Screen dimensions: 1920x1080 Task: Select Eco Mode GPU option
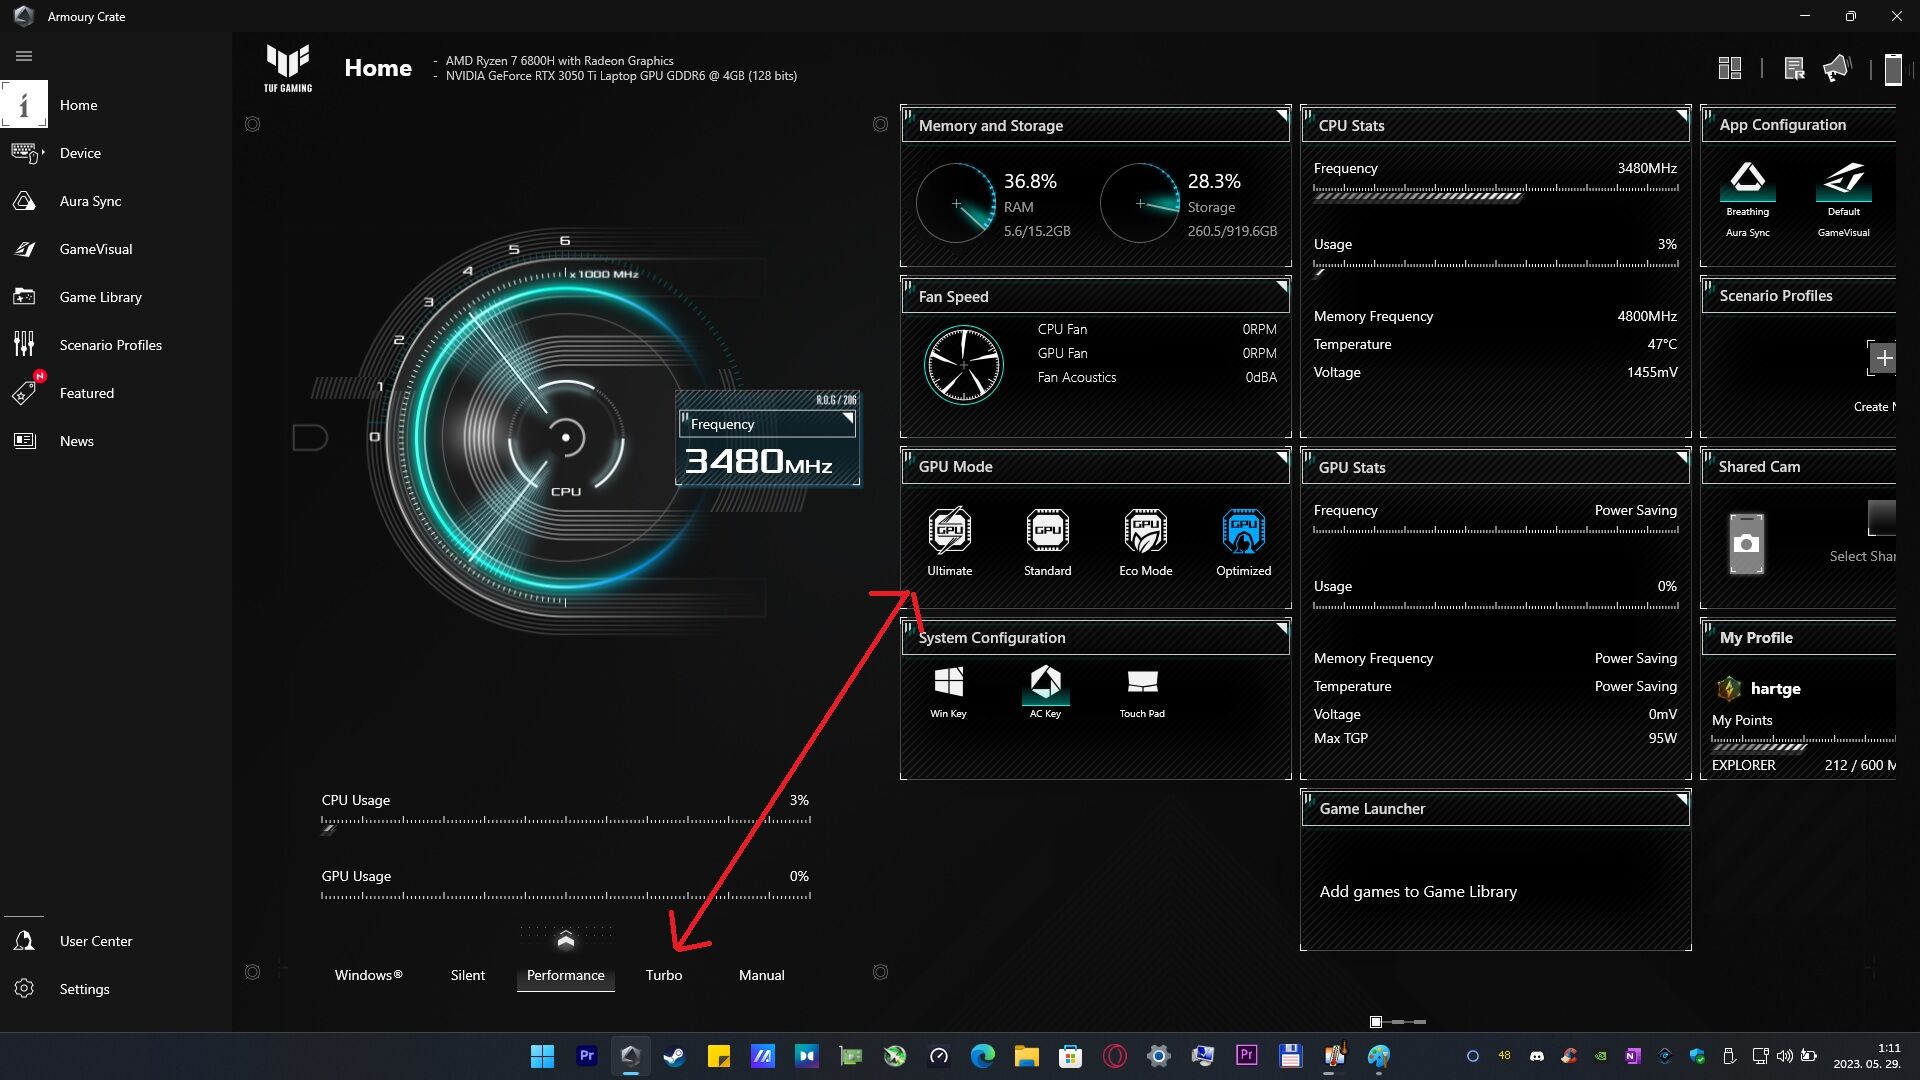pyautogui.click(x=1145, y=542)
